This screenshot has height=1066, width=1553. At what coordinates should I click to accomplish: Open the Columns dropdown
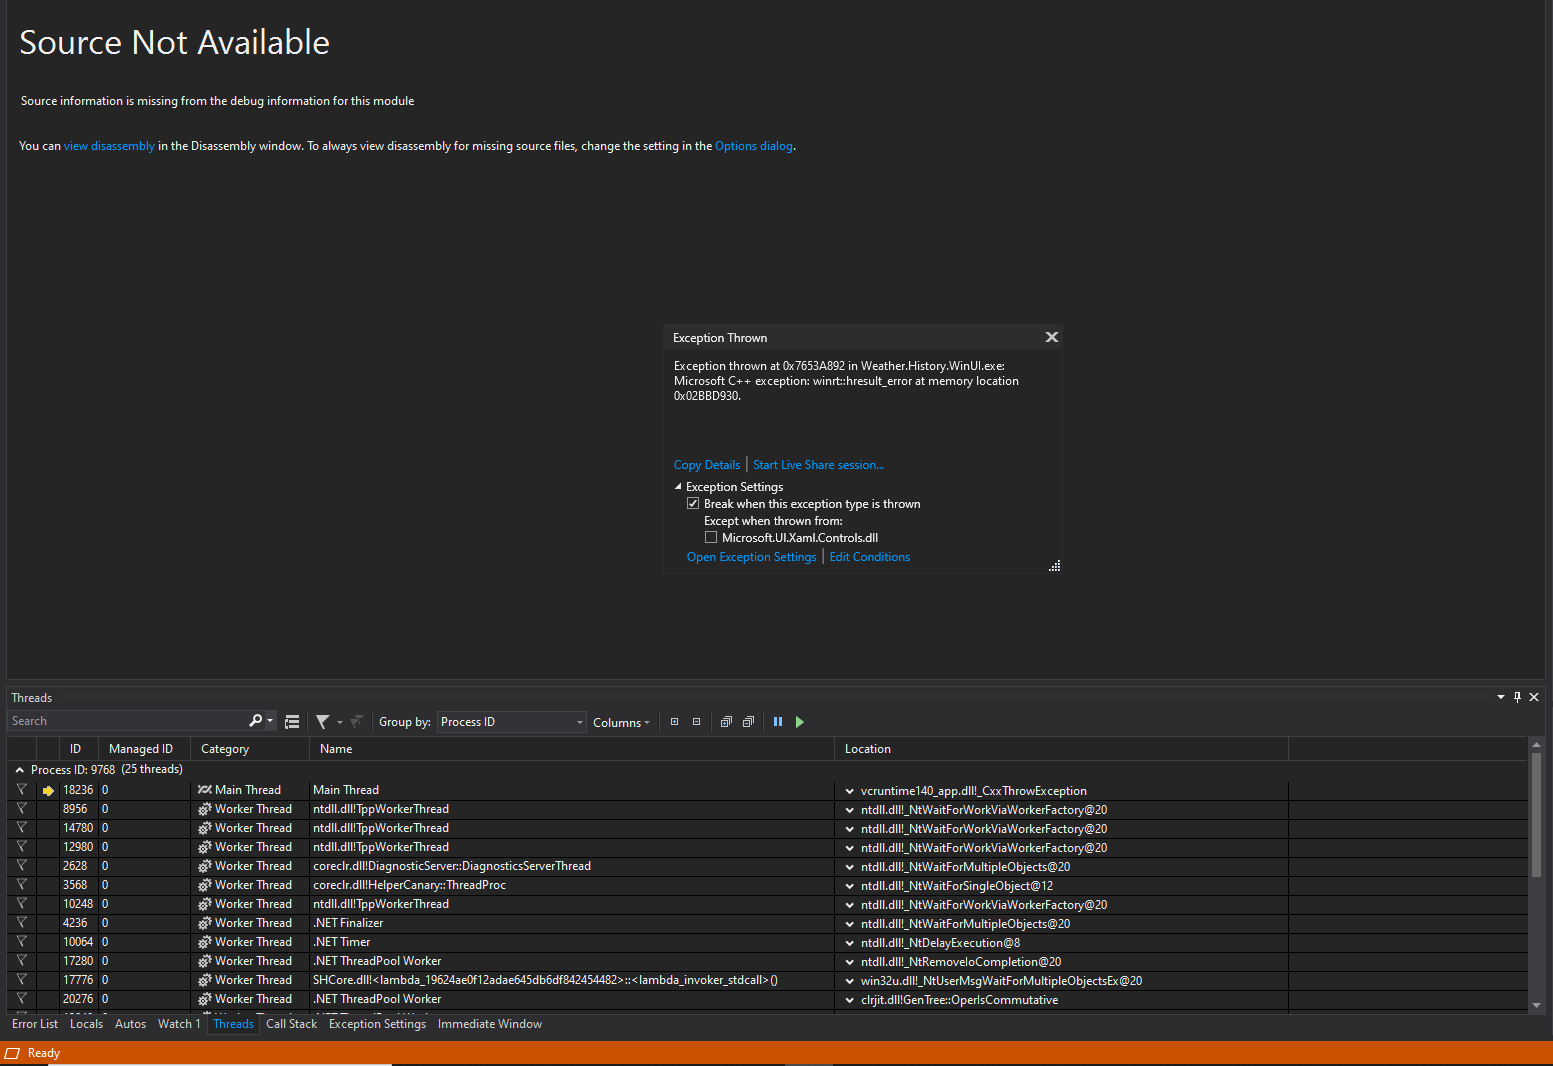[621, 723]
